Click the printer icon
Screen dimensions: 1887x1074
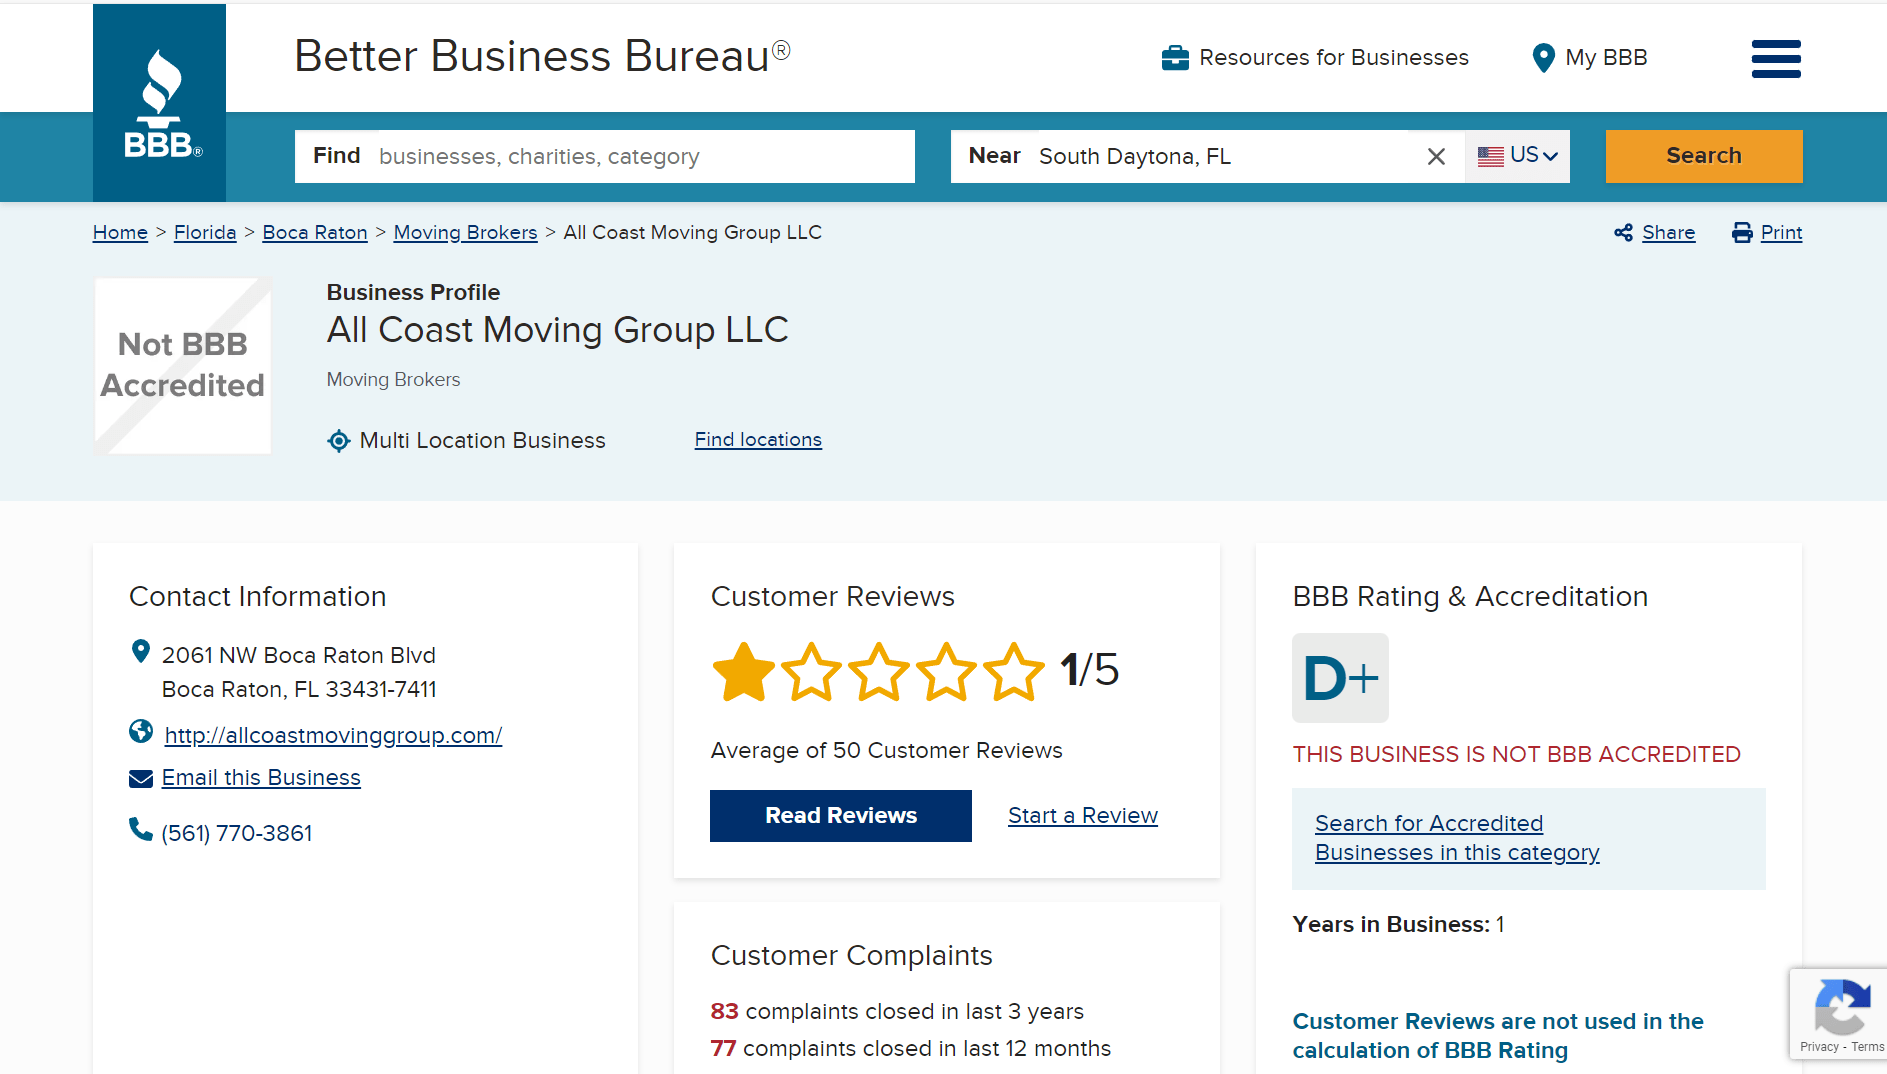point(1742,233)
